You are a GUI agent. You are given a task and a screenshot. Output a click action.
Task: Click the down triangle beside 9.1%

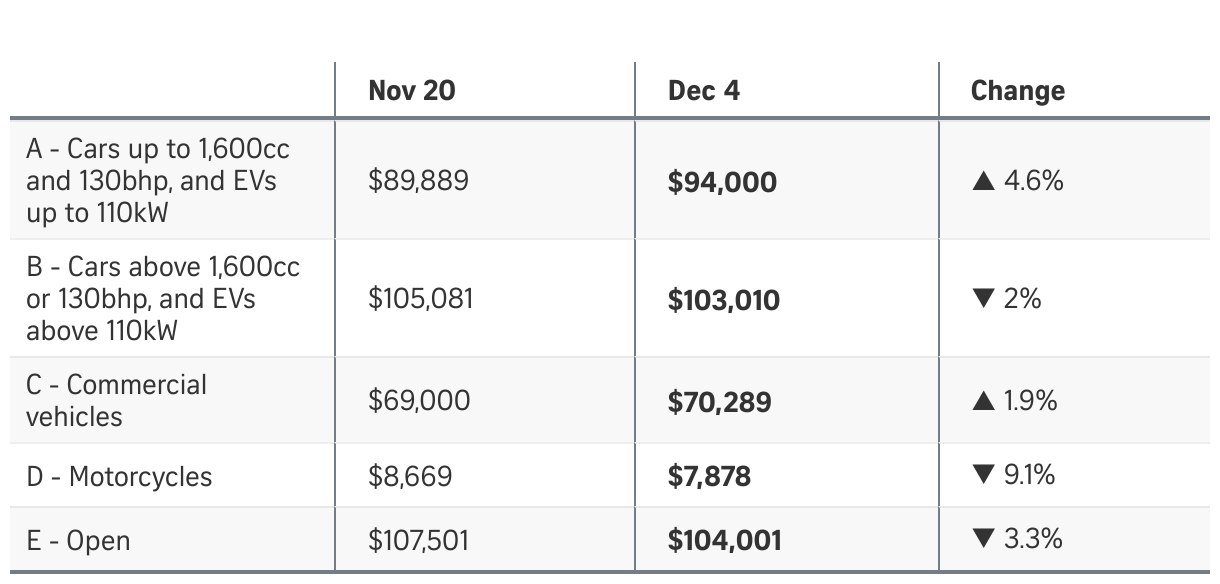point(983,475)
